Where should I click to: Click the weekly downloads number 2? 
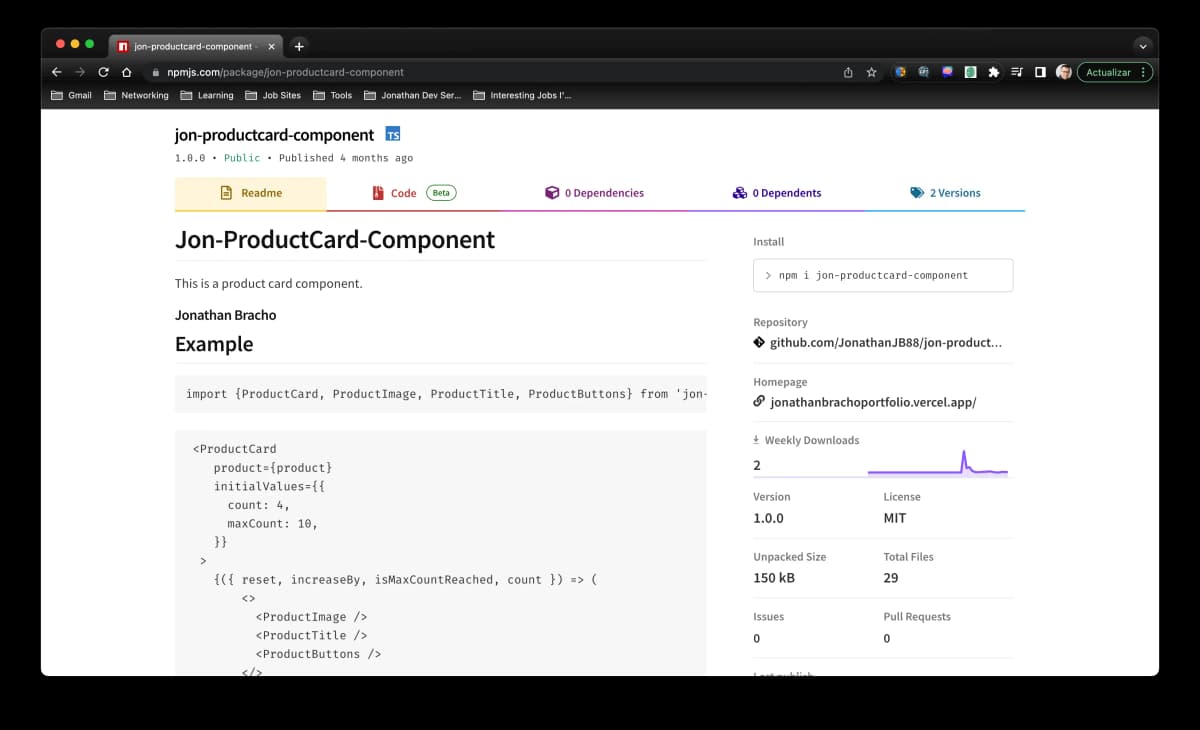point(757,465)
